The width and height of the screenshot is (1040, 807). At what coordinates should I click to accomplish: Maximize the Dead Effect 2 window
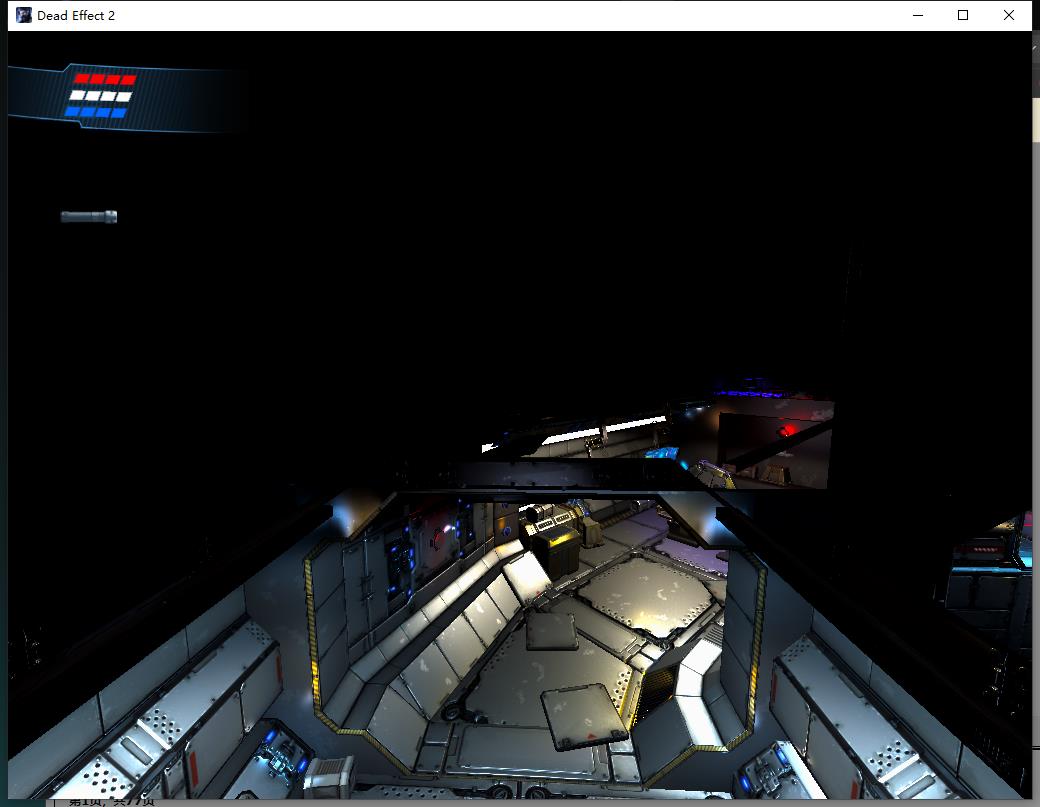(963, 15)
